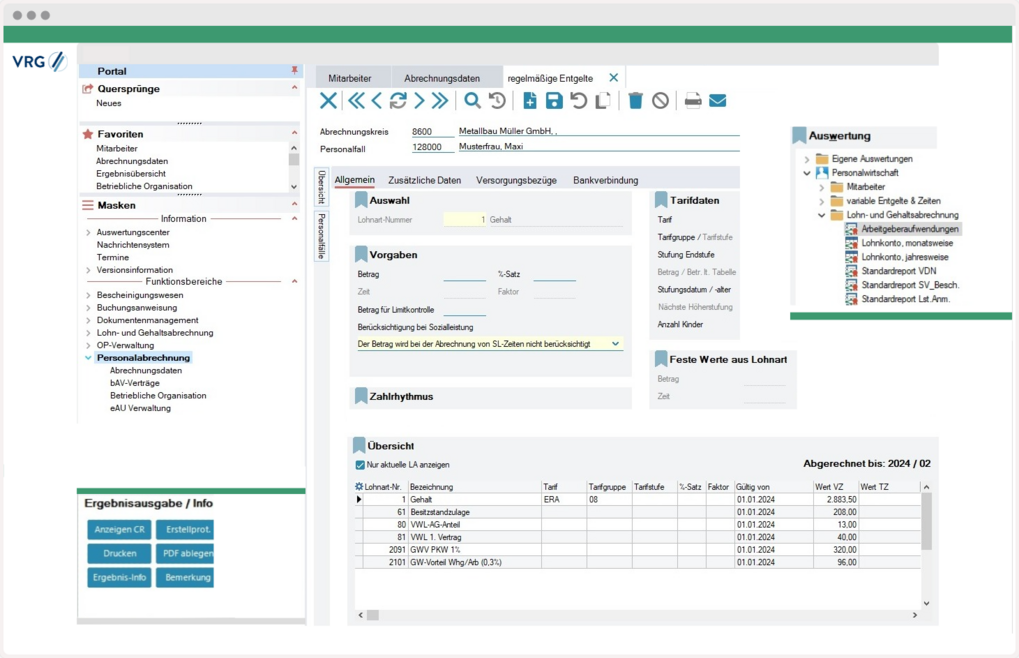Click Ergebnis-Info button
The height and width of the screenshot is (658, 1019).
120,577
